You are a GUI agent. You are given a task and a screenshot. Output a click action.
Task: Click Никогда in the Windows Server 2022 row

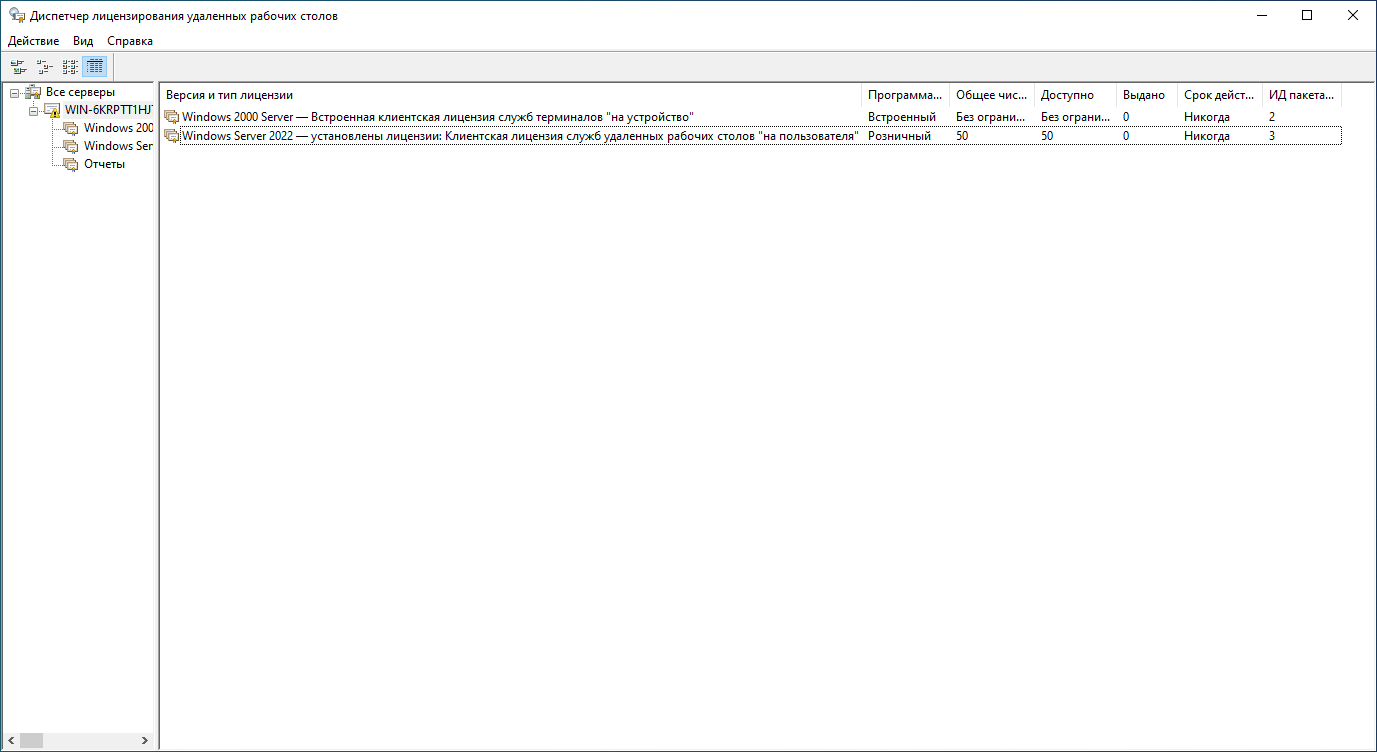pos(1207,135)
